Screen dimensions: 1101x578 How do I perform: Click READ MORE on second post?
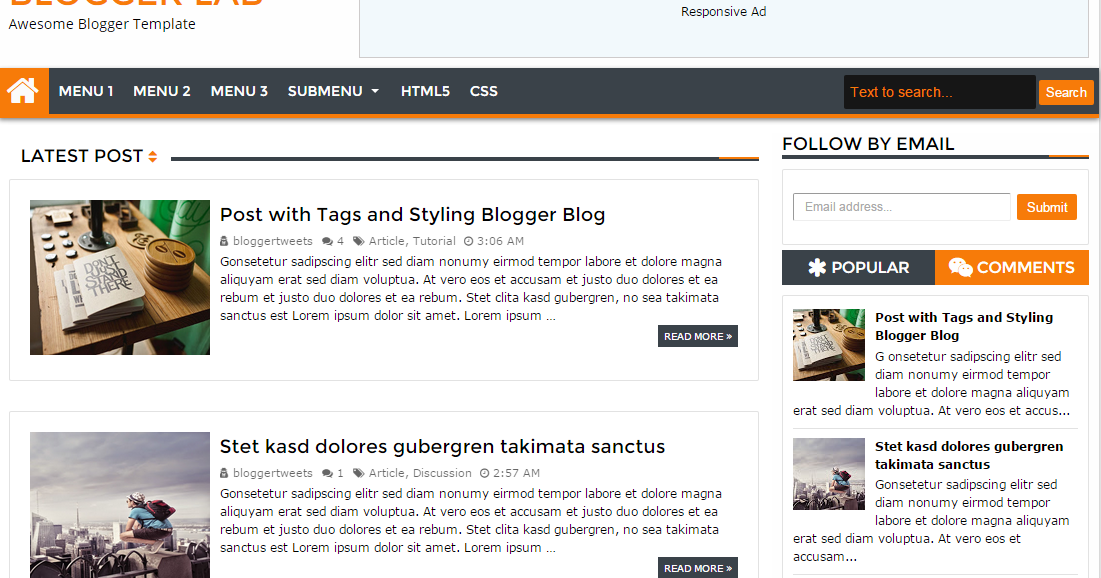point(698,568)
